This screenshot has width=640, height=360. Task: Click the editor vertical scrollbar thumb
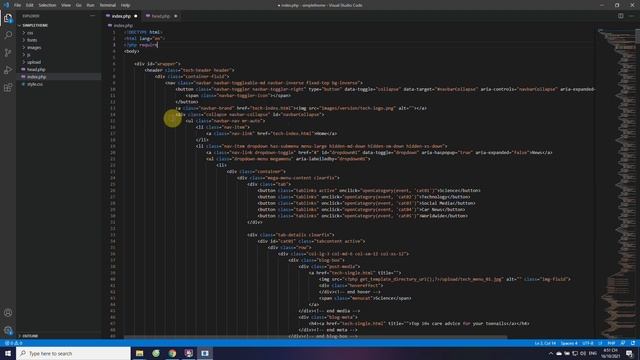point(637,35)
